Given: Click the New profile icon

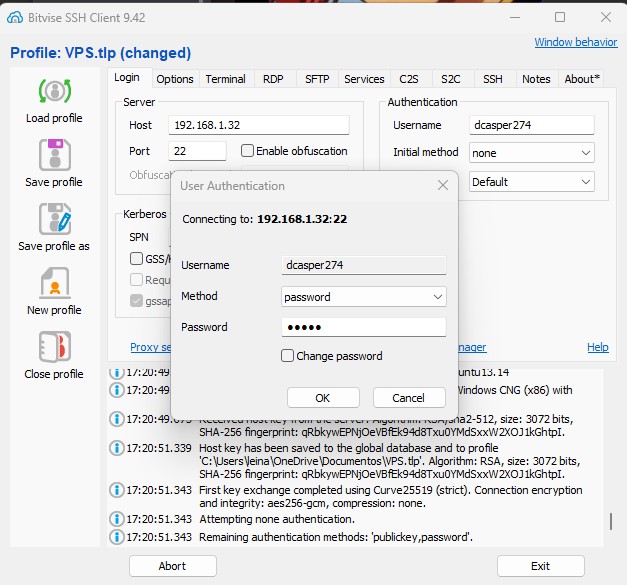Looking at the screenshot, I should (54, 283).
